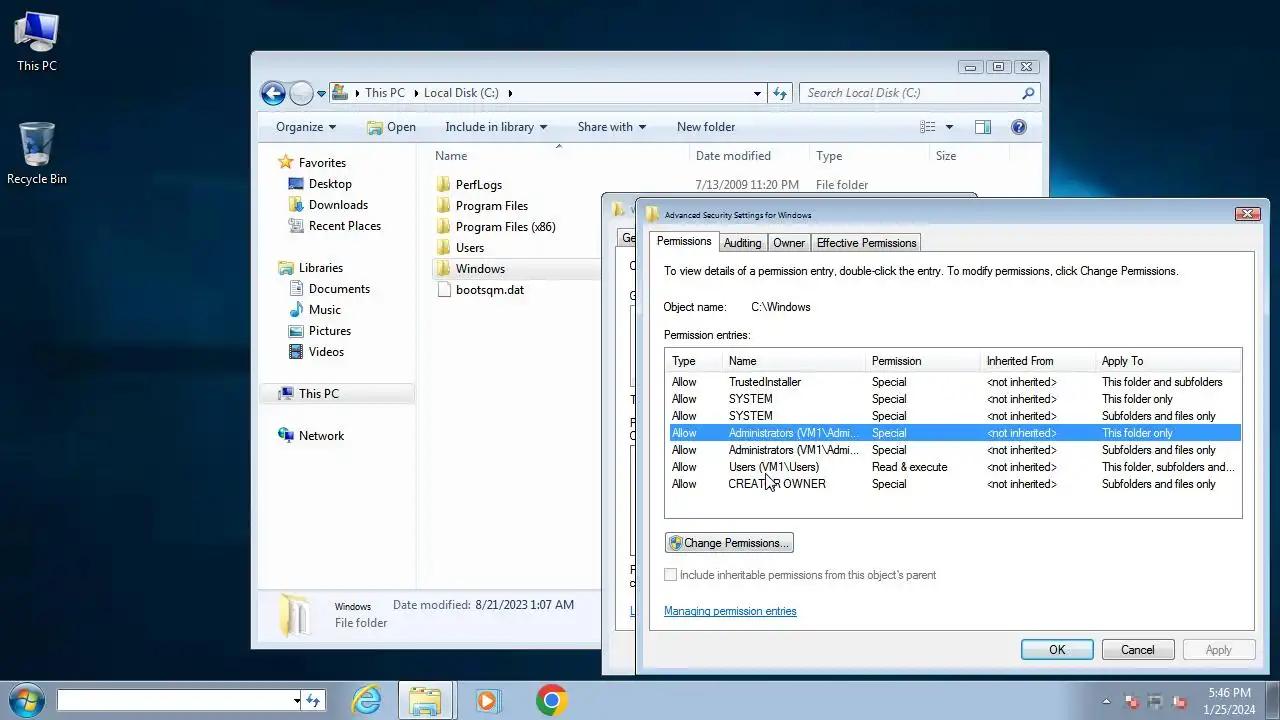
Task: Enable Include inheritable permissions checkbox
Action: click(670, 575)
